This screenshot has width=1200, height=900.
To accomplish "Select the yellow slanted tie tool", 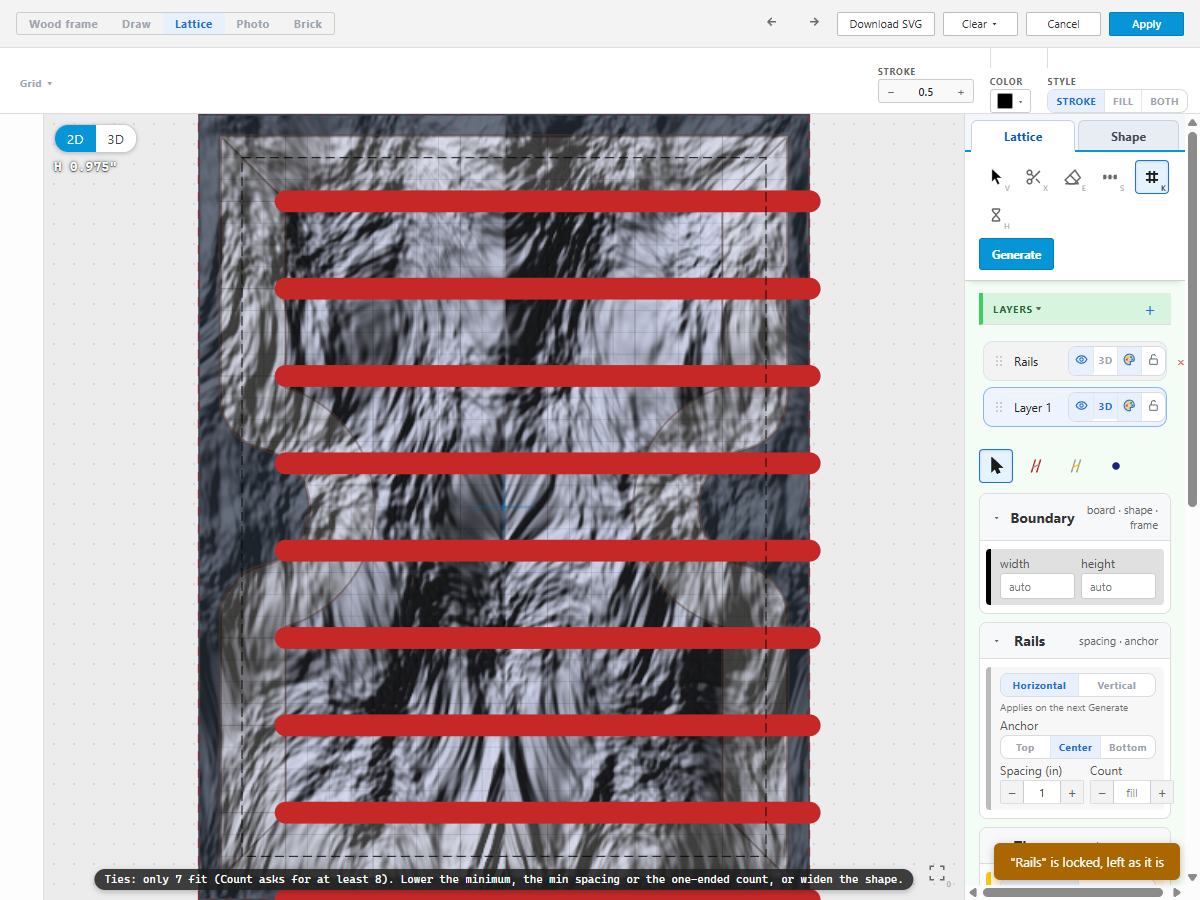I will coord(1076,466).
